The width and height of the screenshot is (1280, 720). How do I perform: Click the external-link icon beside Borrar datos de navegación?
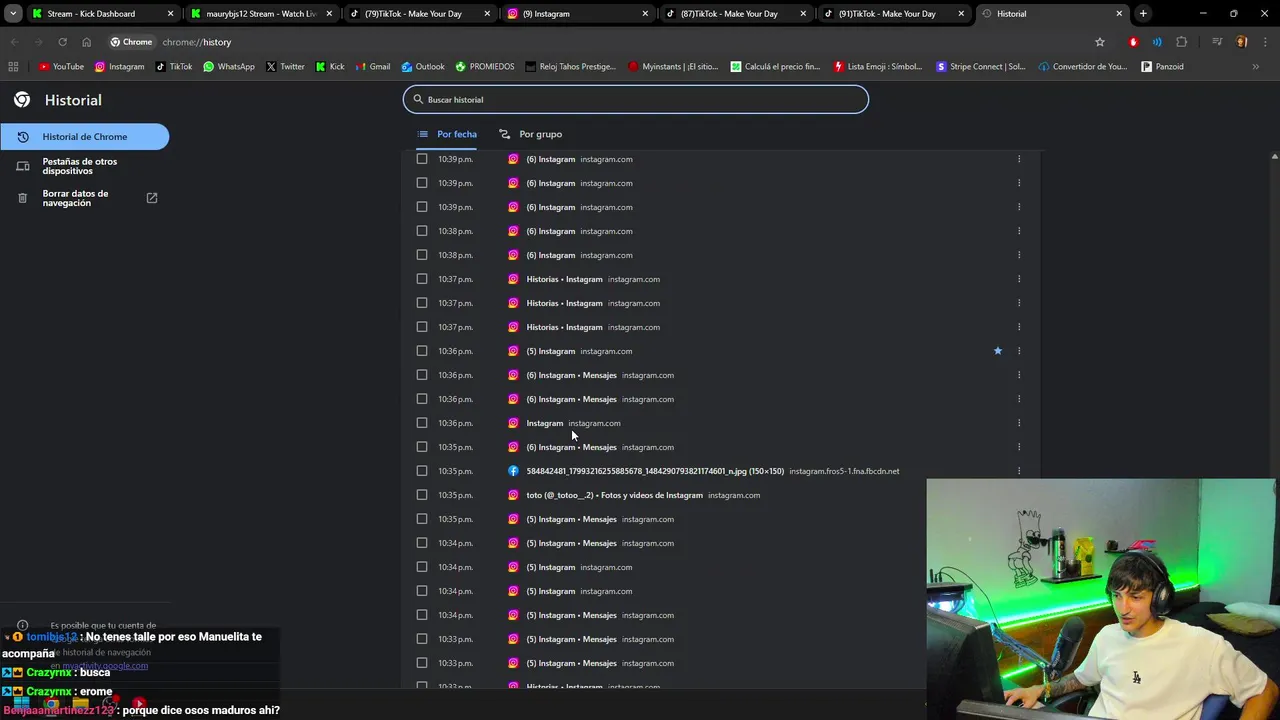point(152,198)
